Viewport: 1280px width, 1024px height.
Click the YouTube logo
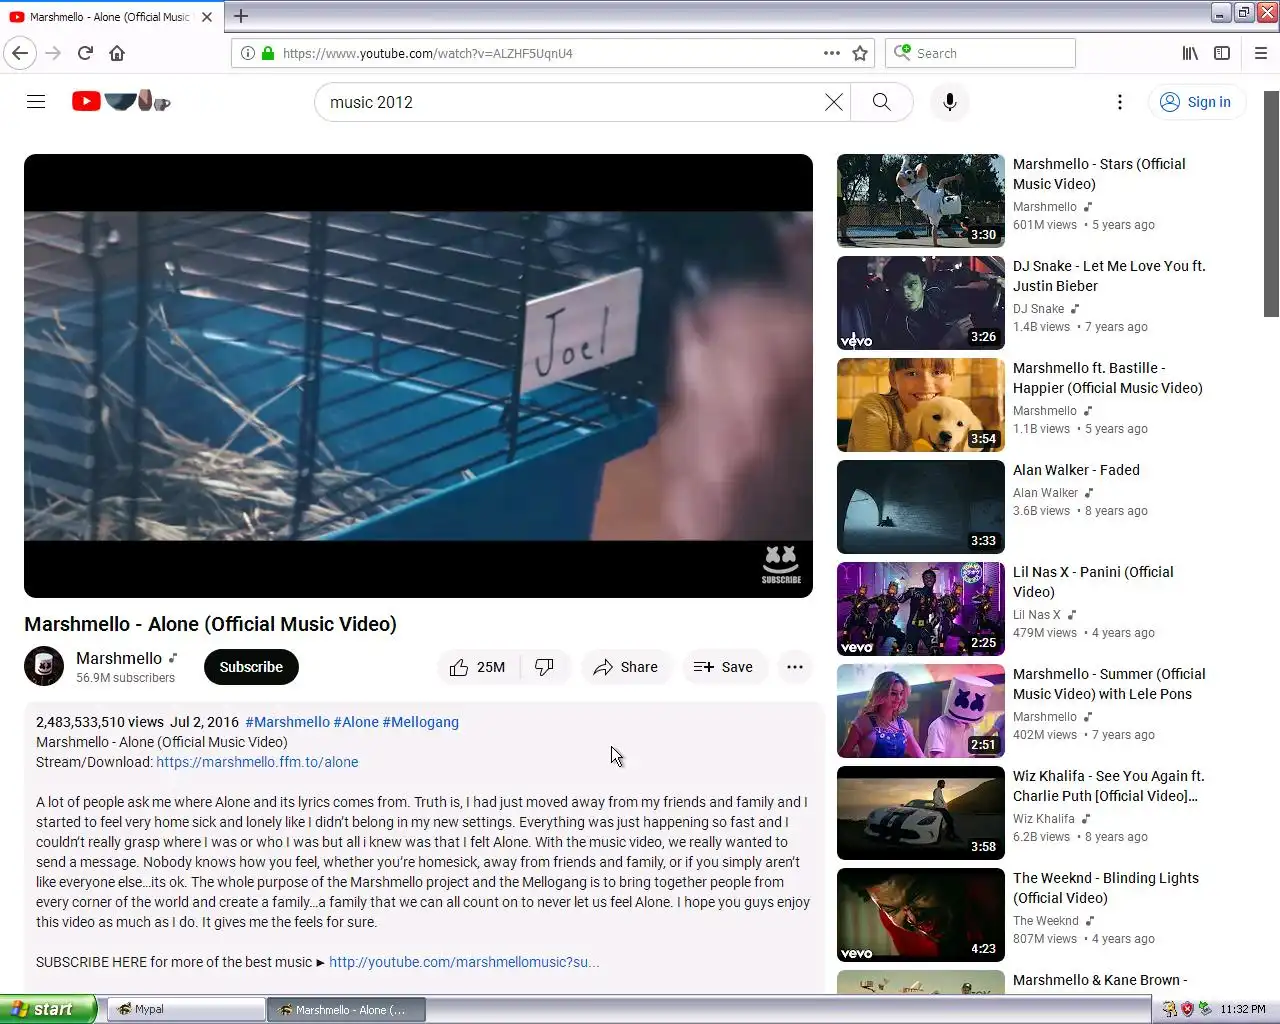[x=121, y=101]
